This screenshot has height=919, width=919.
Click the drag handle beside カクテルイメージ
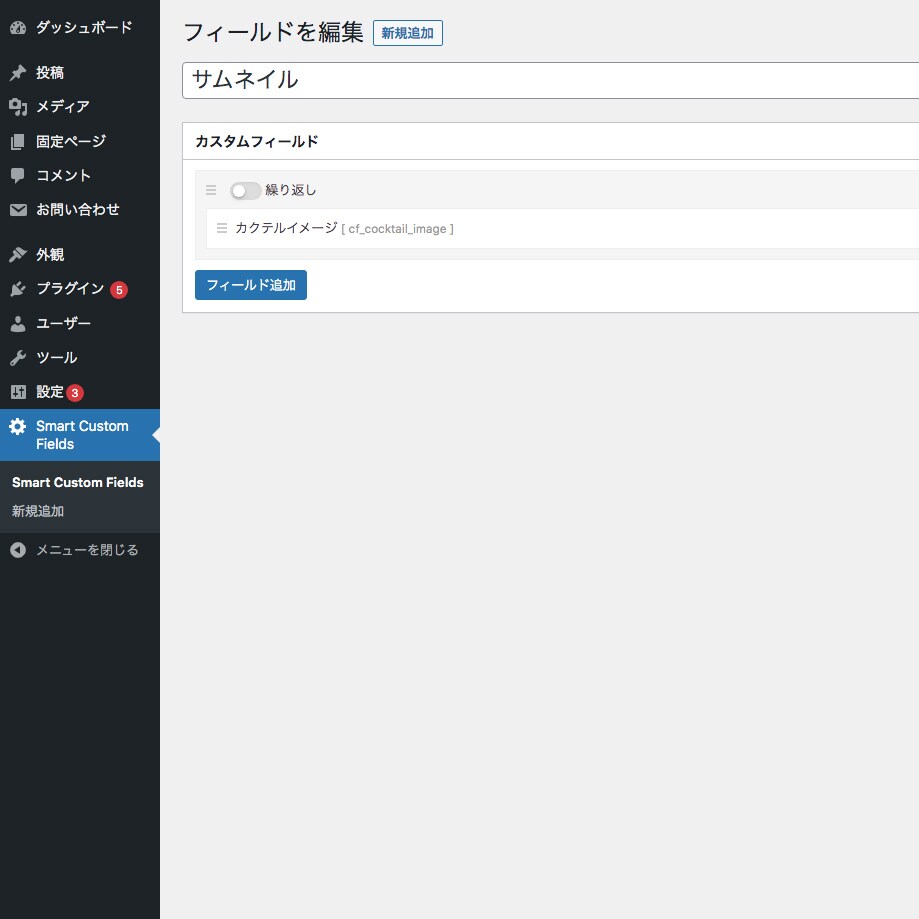[222, 228]
